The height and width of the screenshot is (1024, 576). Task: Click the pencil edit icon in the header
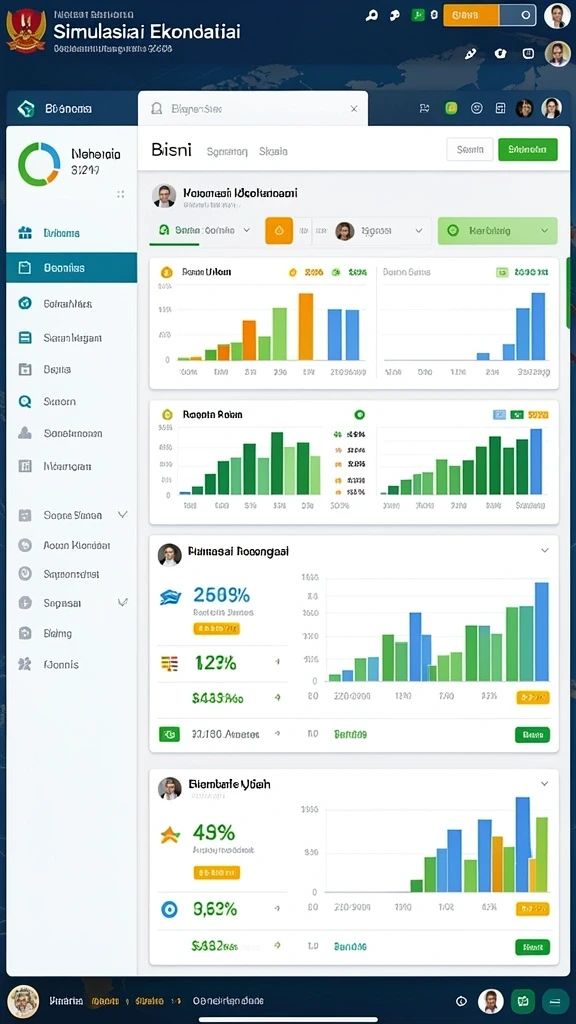pos(471,54)
